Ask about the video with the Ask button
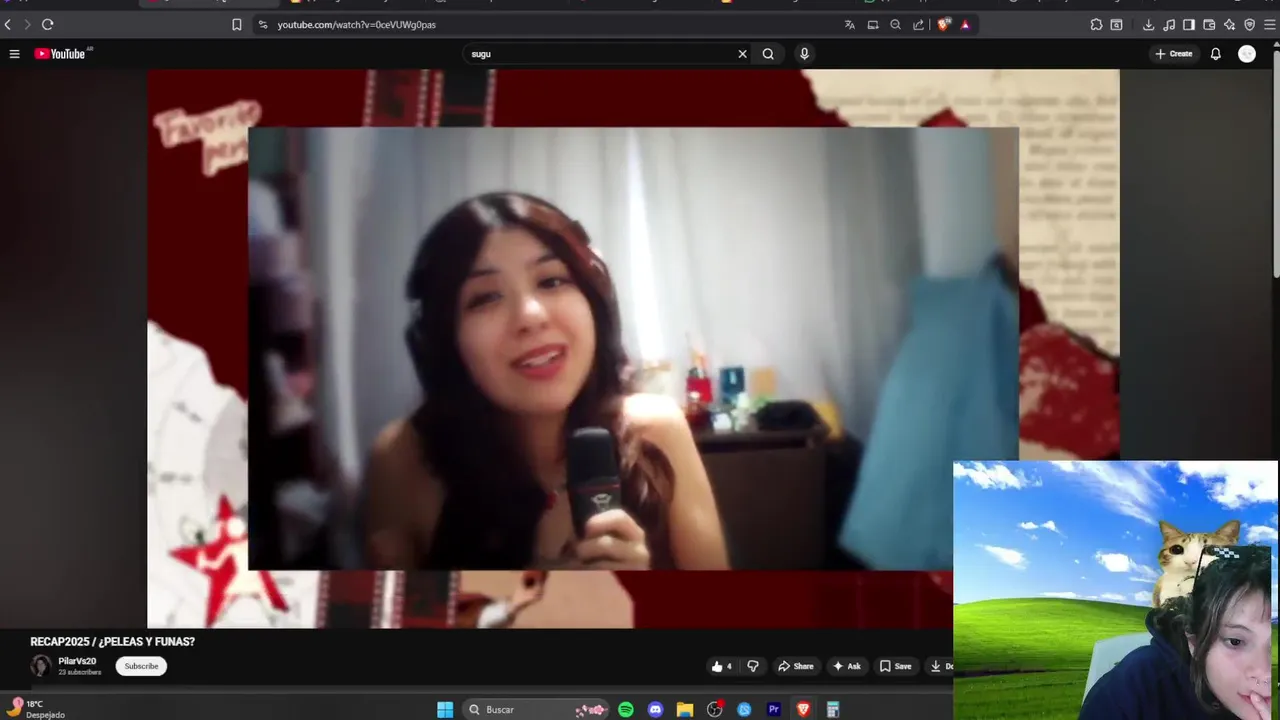This screenshot has height=720, width=1280. click(x=846, y=666)
